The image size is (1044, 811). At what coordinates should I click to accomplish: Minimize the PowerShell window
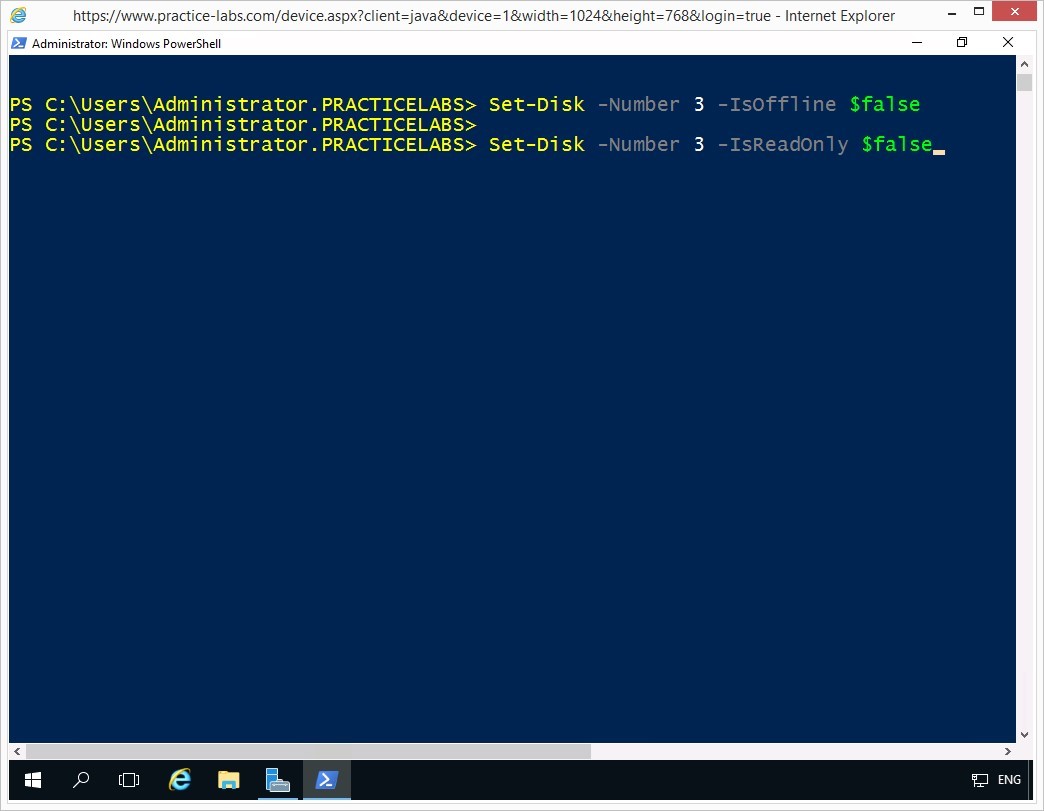[x=916, y=43]
